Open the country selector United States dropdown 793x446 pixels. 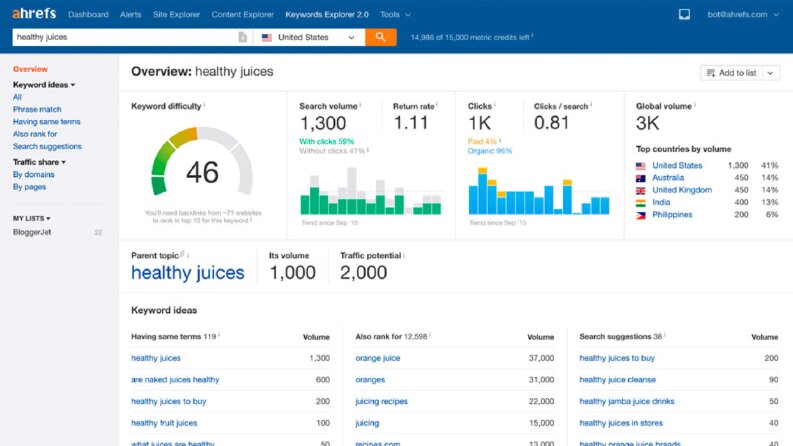click(x=309, y=37)
